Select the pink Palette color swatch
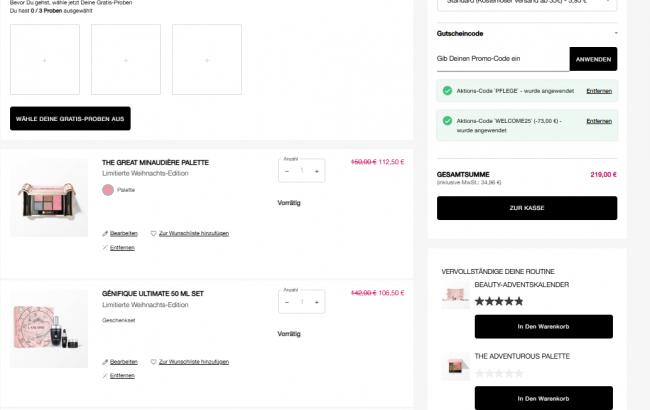 108,189
